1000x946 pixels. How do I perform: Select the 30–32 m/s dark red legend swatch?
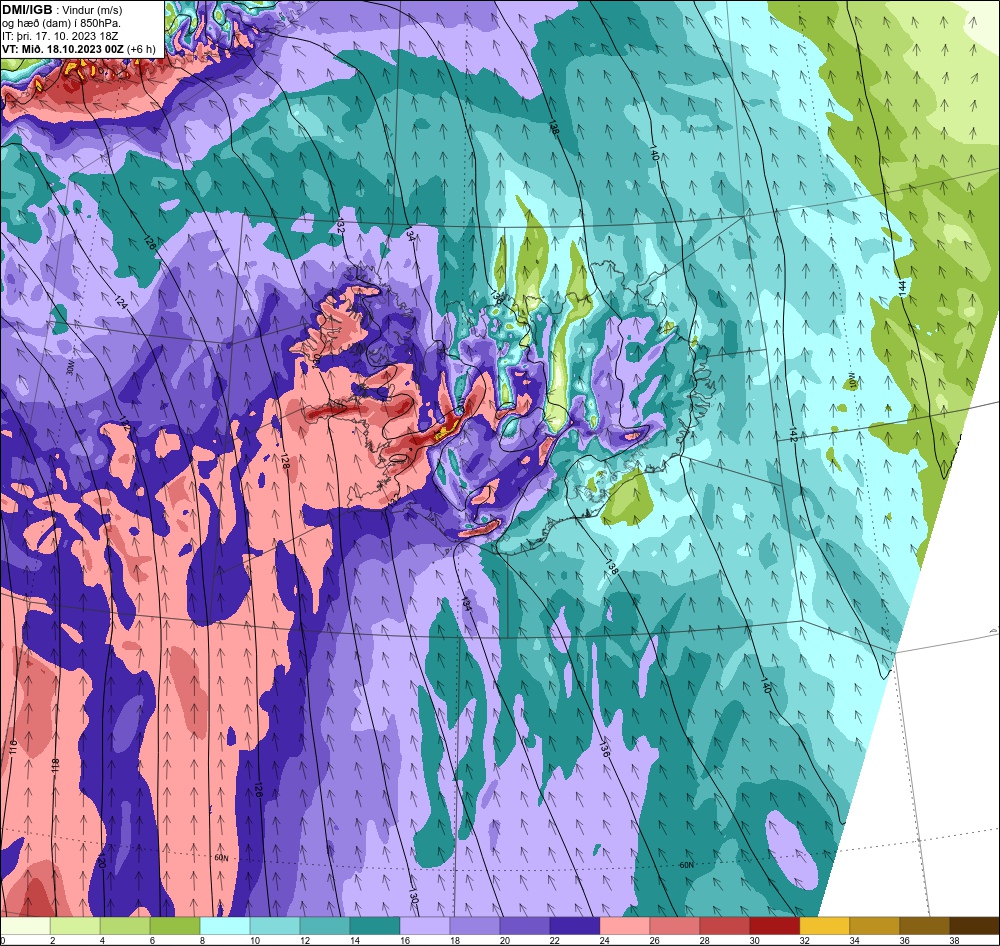[x=775, y=926]
